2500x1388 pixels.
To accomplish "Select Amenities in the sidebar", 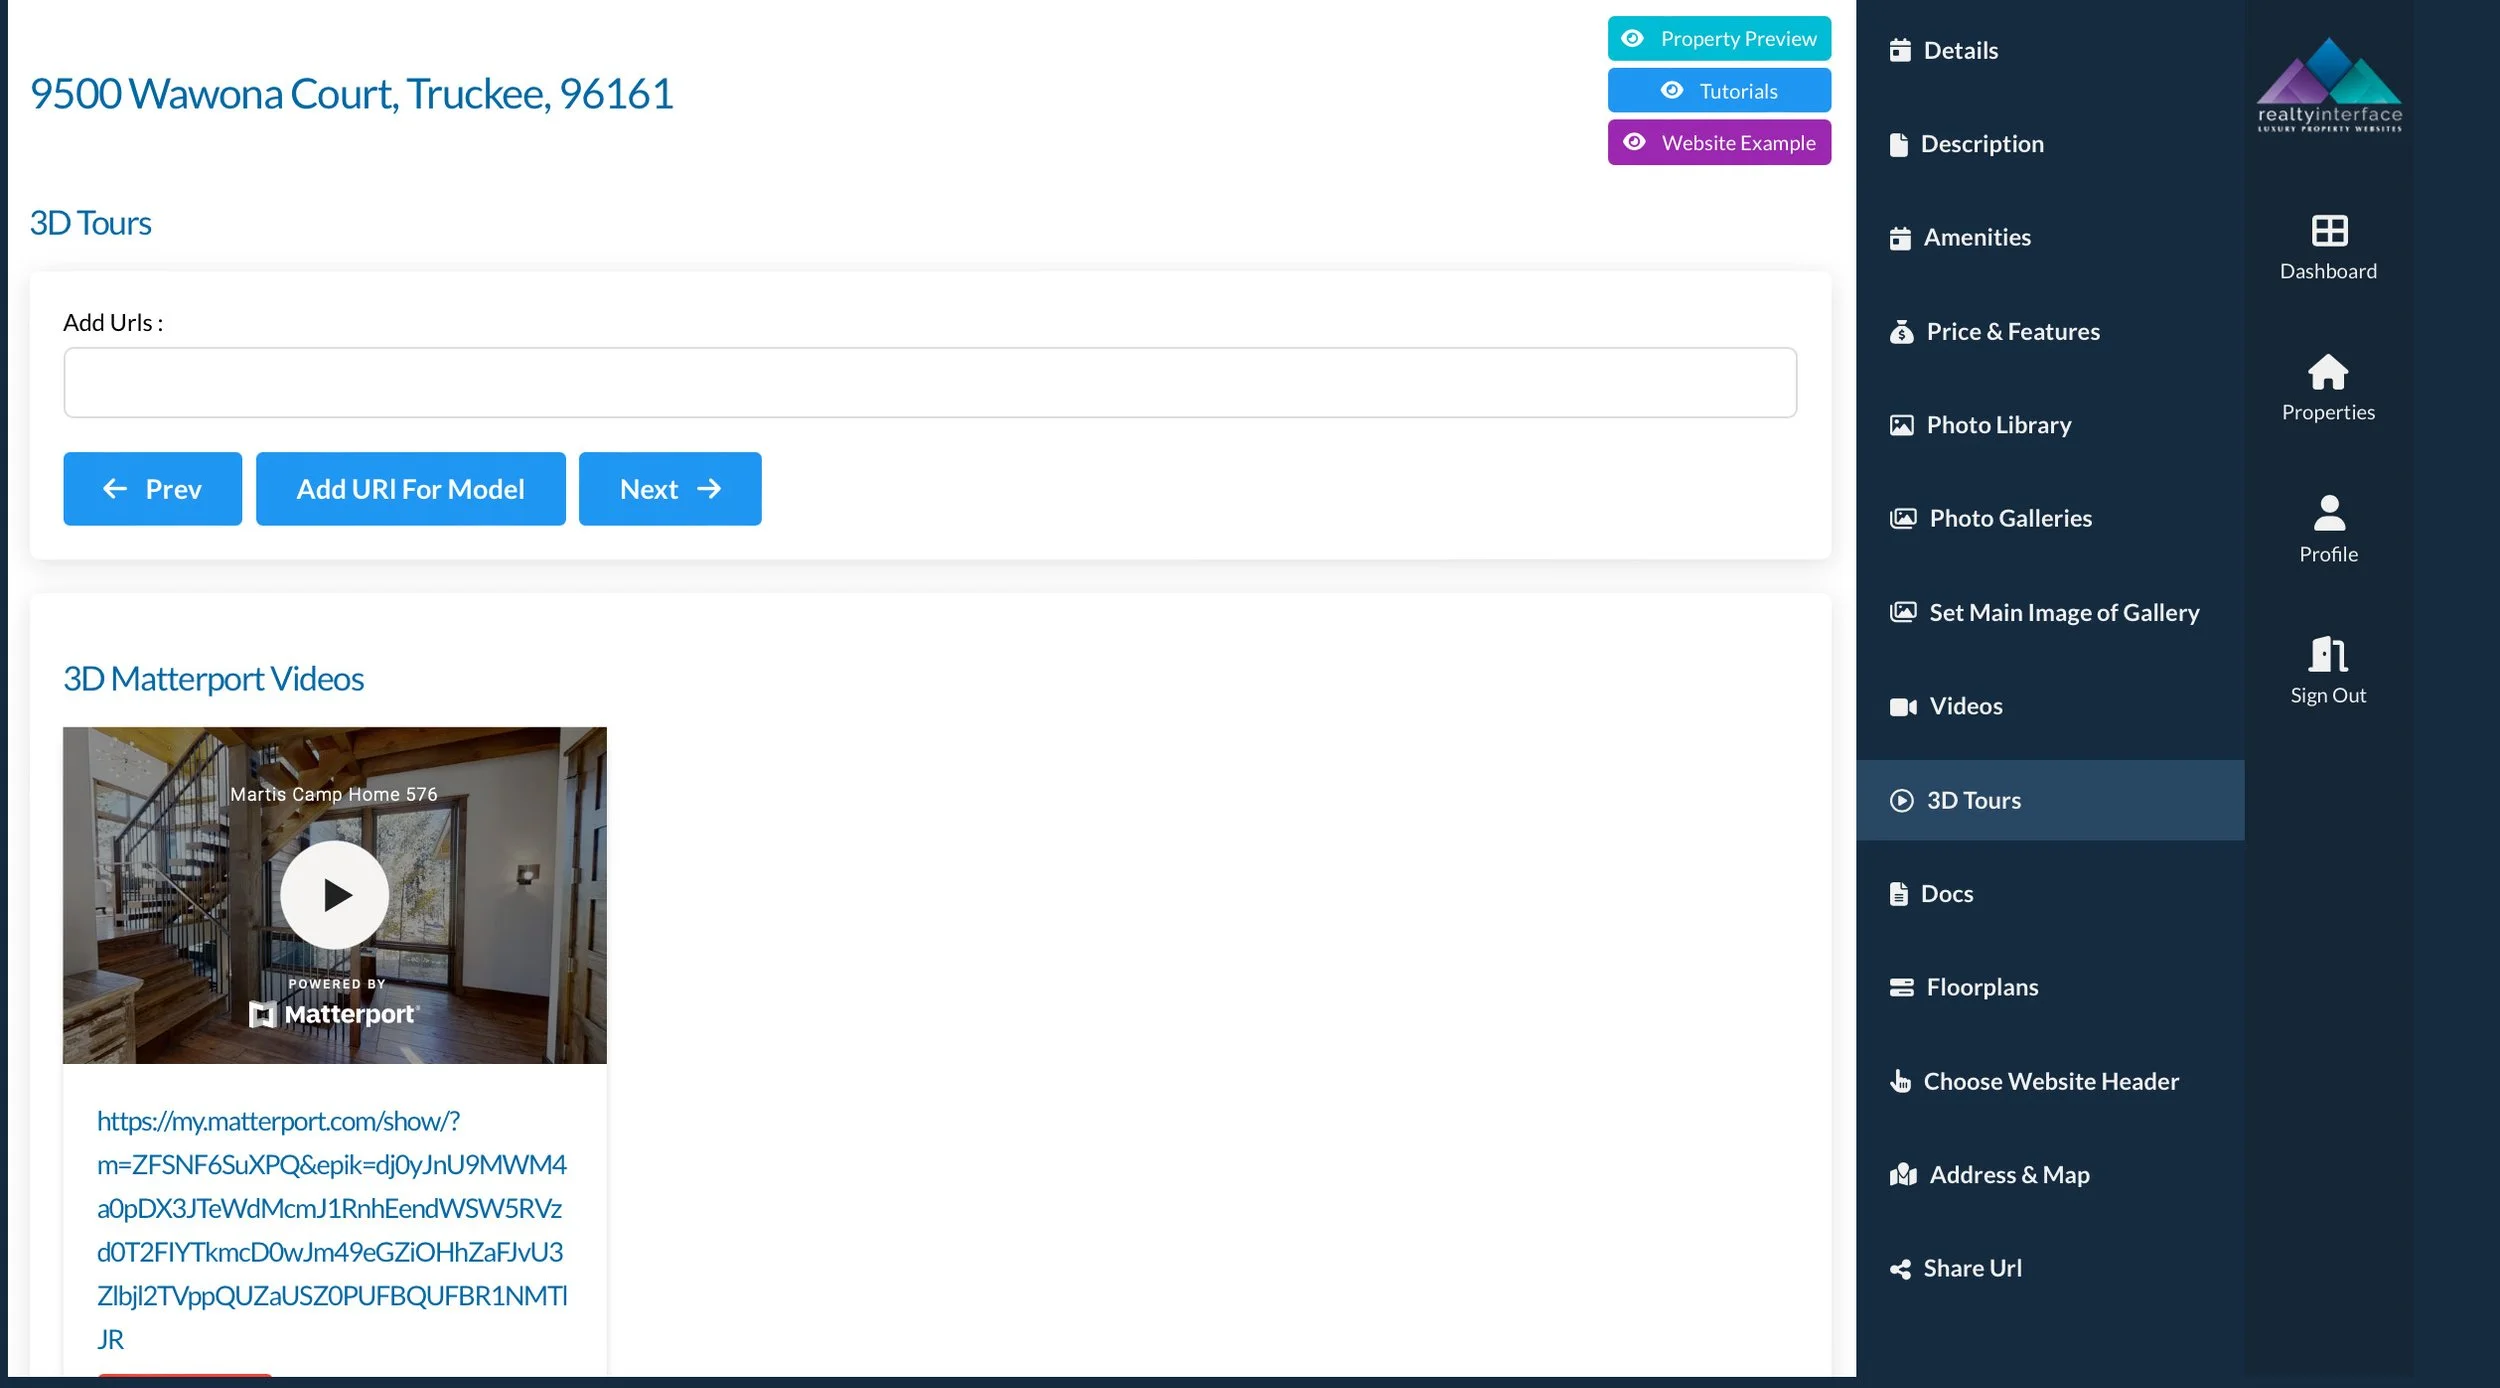I will point(1977,237).
